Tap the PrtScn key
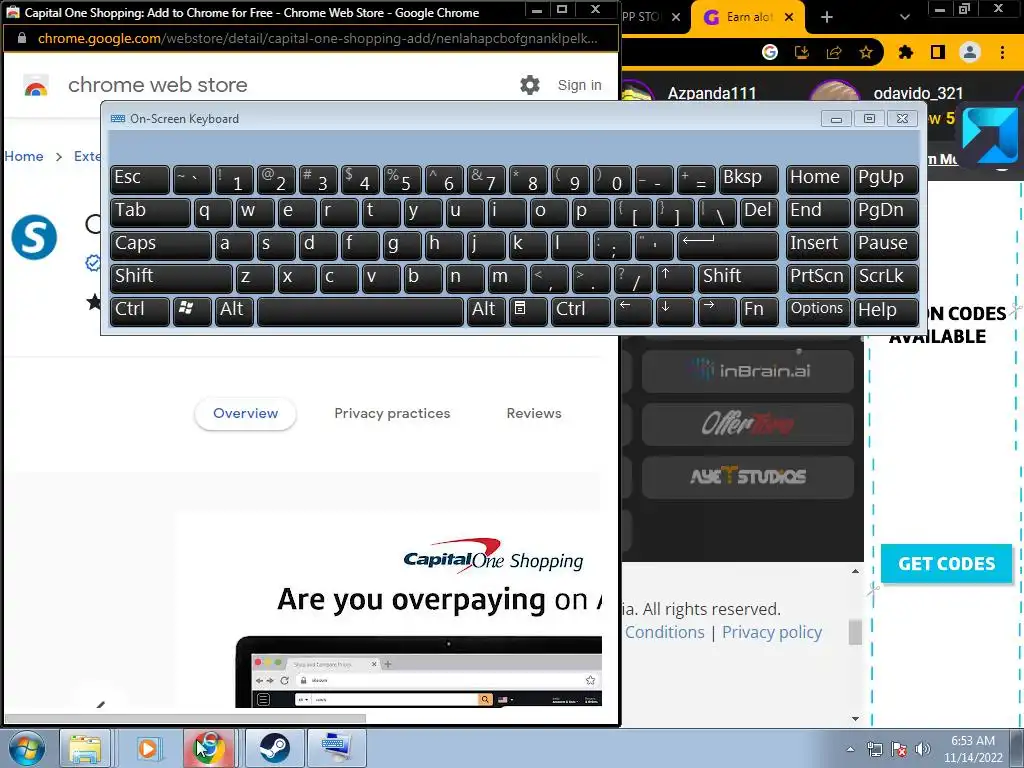Image resolution: width=1024 pixels, height=768 pixels. click(x=818, y=278)
